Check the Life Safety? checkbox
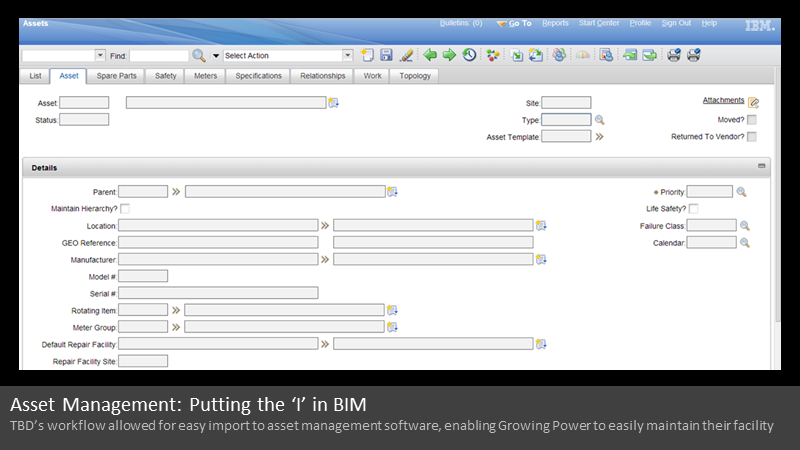The height and width of the screenshot is (450, 800). [693, 209]
